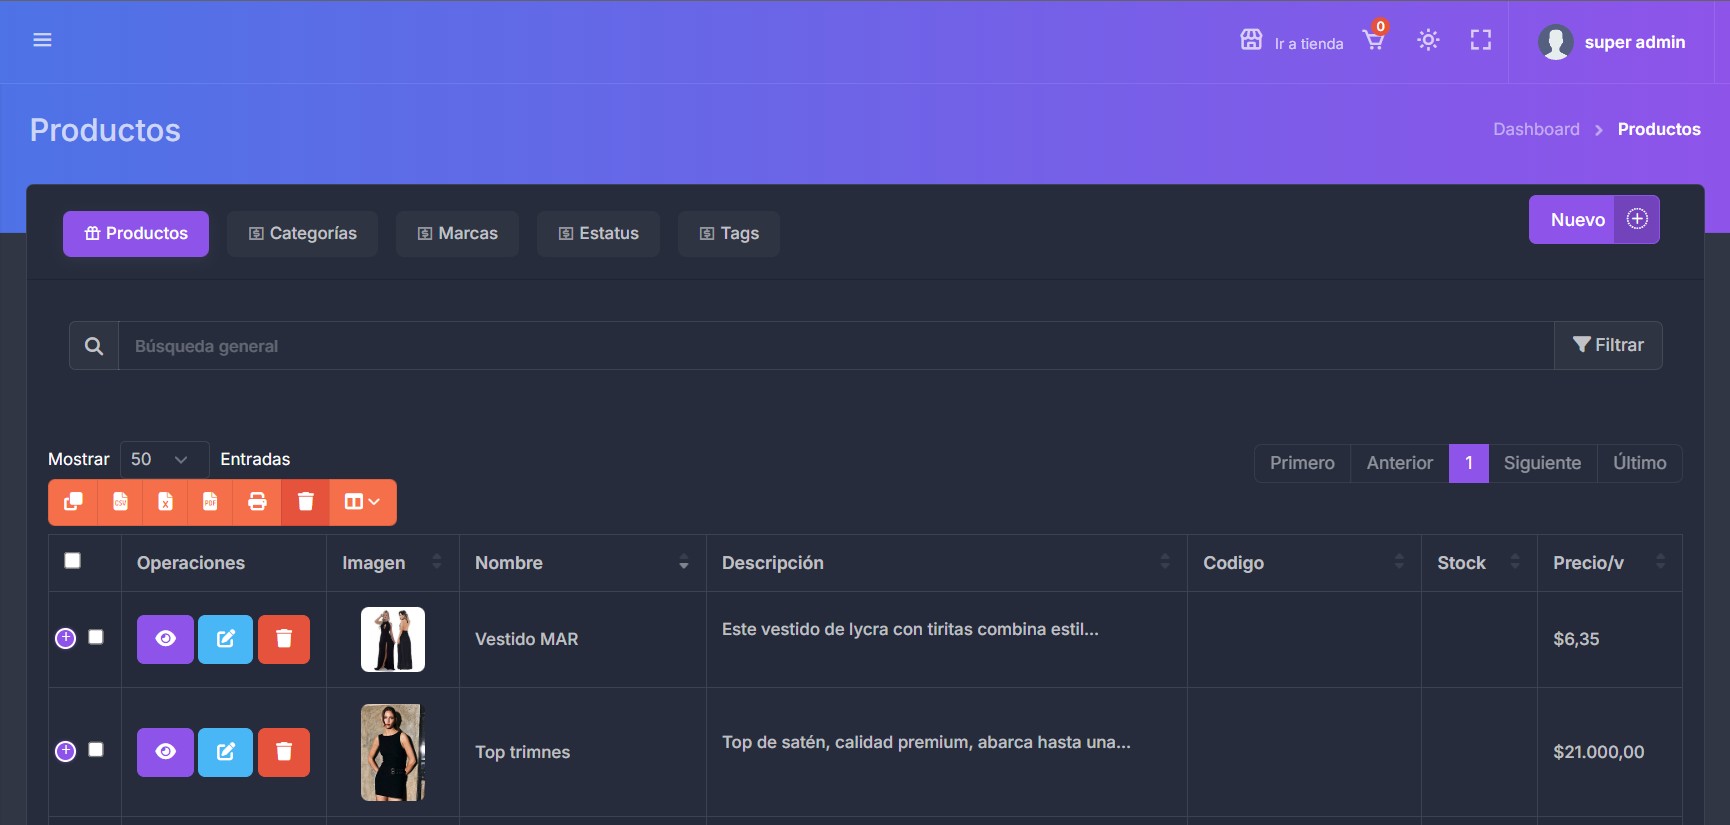This screenshot has width=1730, height=825.
Task: Switch theme with the sun icon
Action: tap(1428, 40)
